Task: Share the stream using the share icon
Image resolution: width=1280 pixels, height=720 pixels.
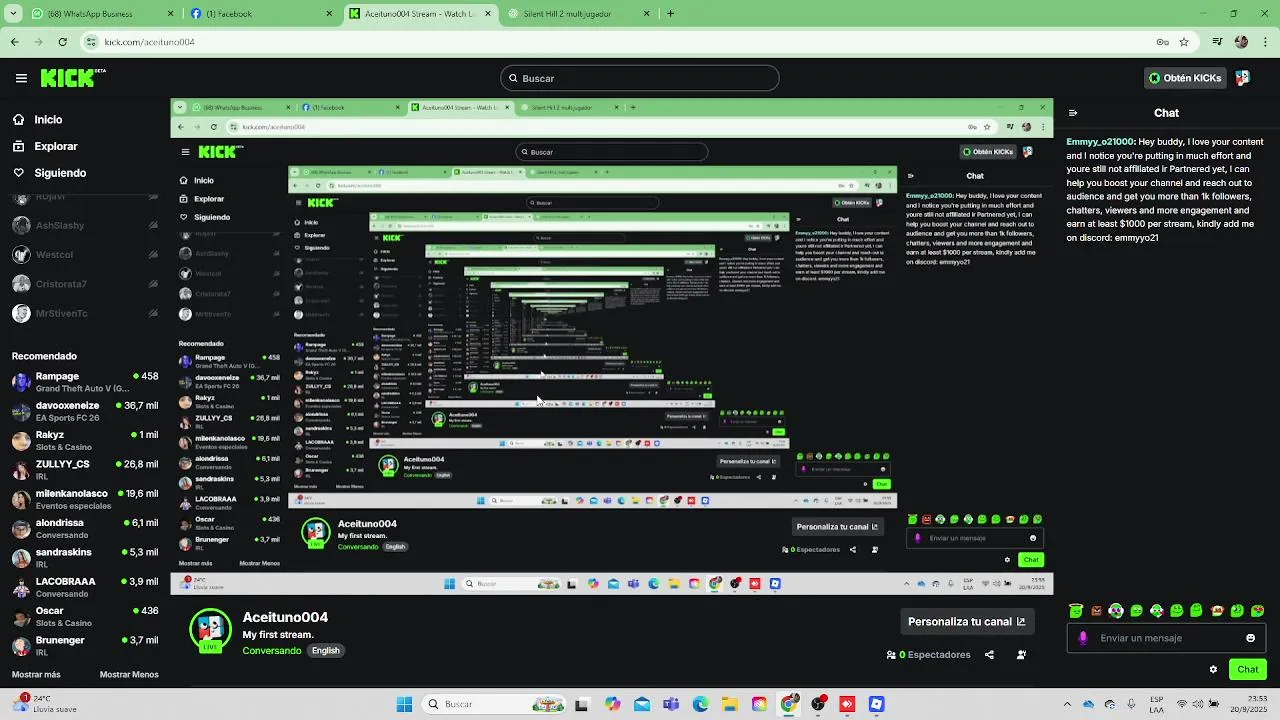Action: (x=989, y=655)
